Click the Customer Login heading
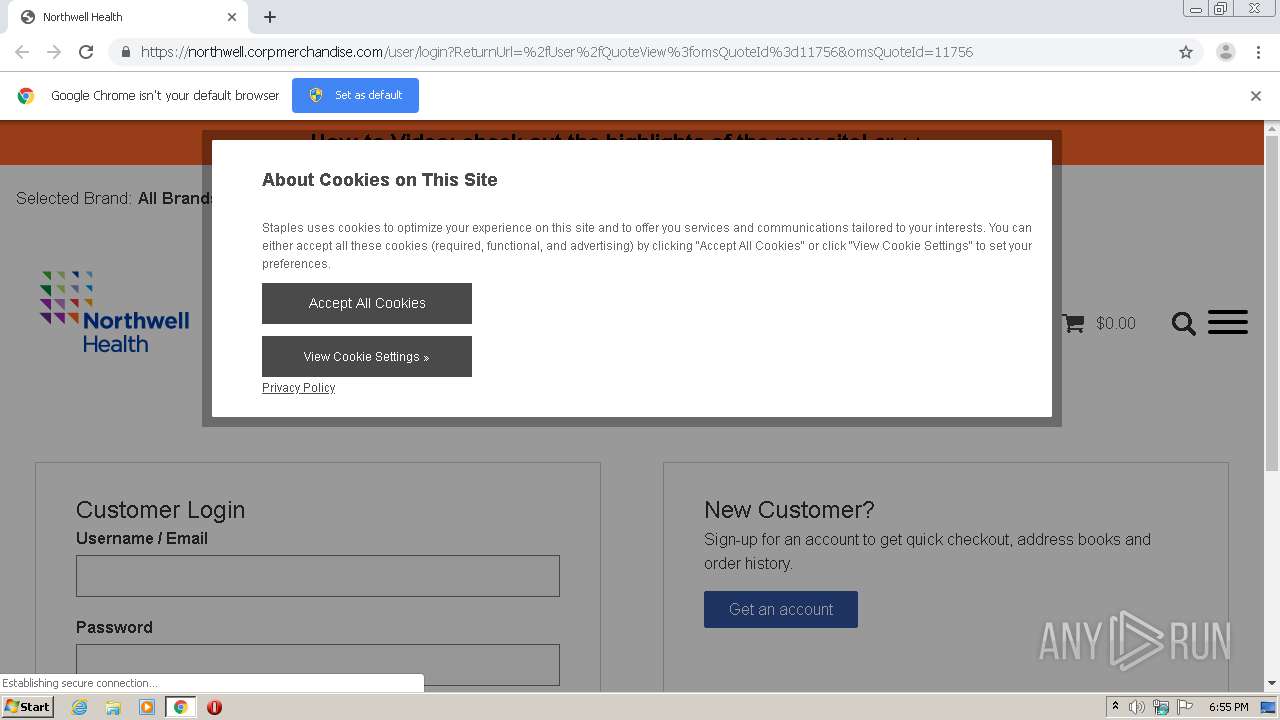This screenshot has width=1280, height=720. 160,510
